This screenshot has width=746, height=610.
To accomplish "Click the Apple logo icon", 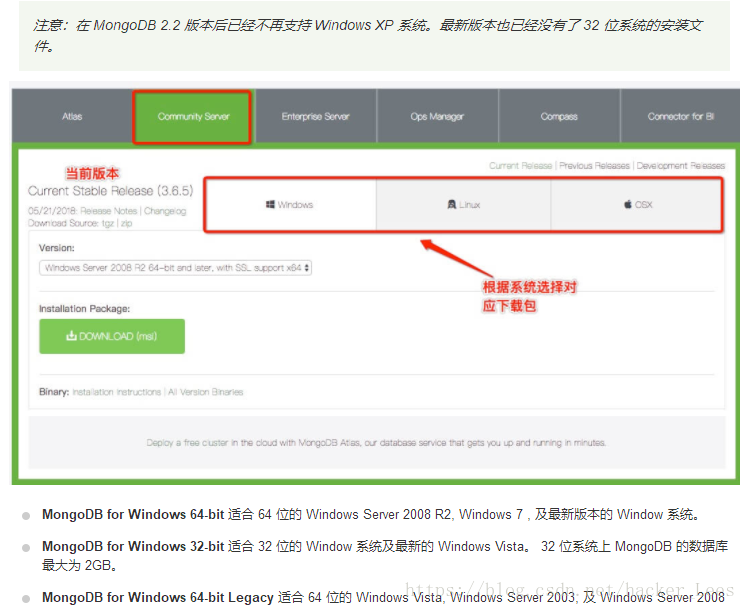I will 628,204.
